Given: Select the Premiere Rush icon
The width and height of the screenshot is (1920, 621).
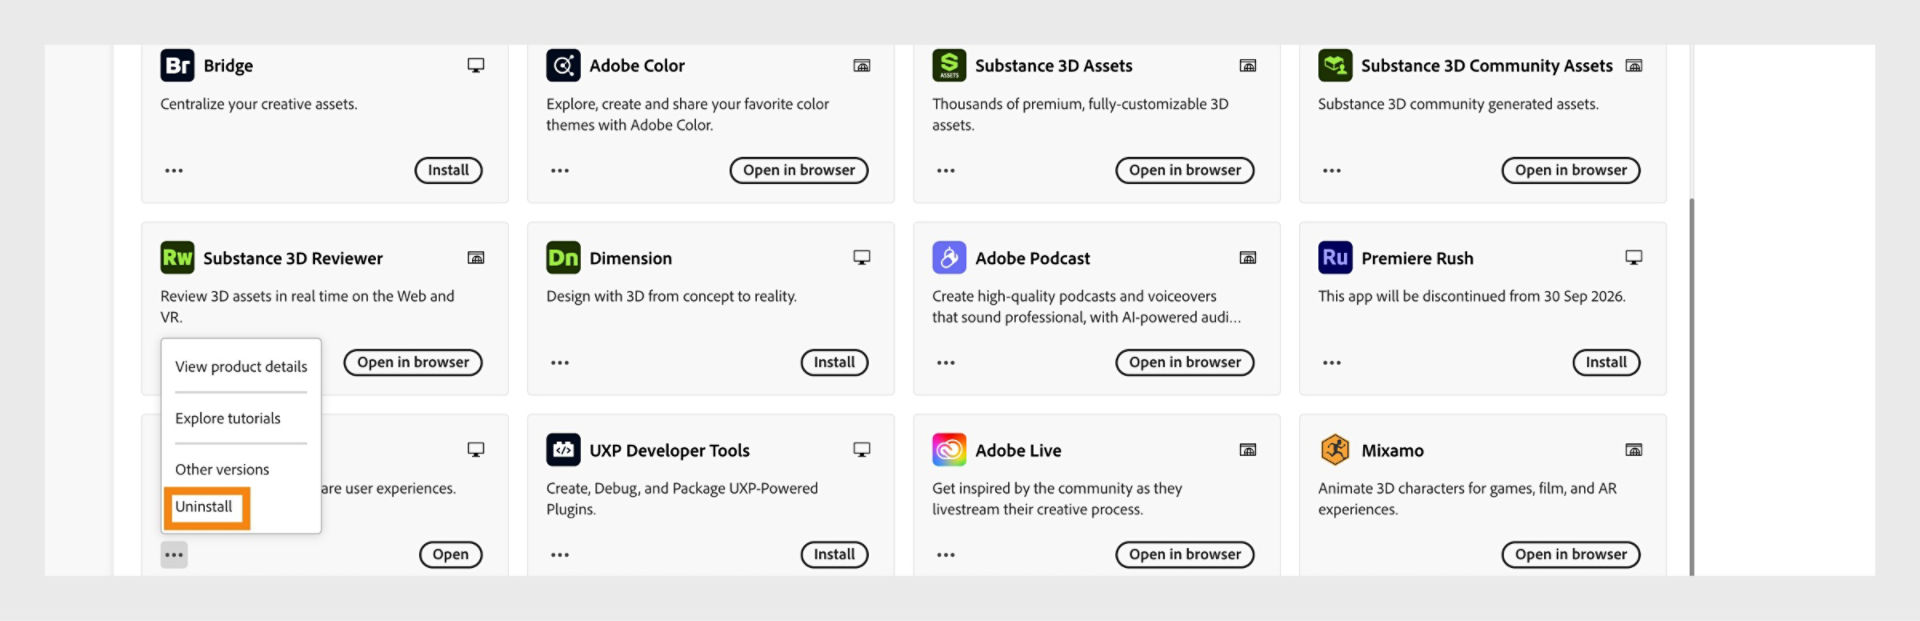Looking at the screenshot, I should tap(1335, 257).
